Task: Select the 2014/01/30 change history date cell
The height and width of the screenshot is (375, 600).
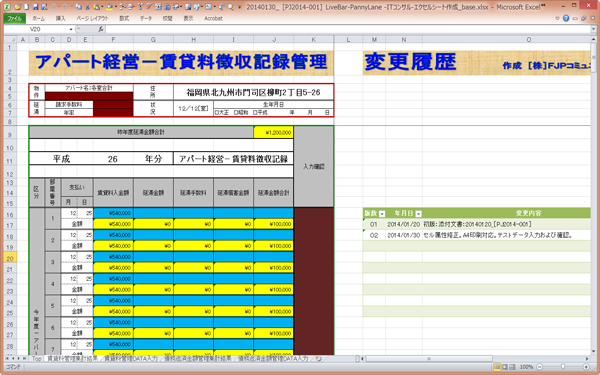Action: click(404, 235)
